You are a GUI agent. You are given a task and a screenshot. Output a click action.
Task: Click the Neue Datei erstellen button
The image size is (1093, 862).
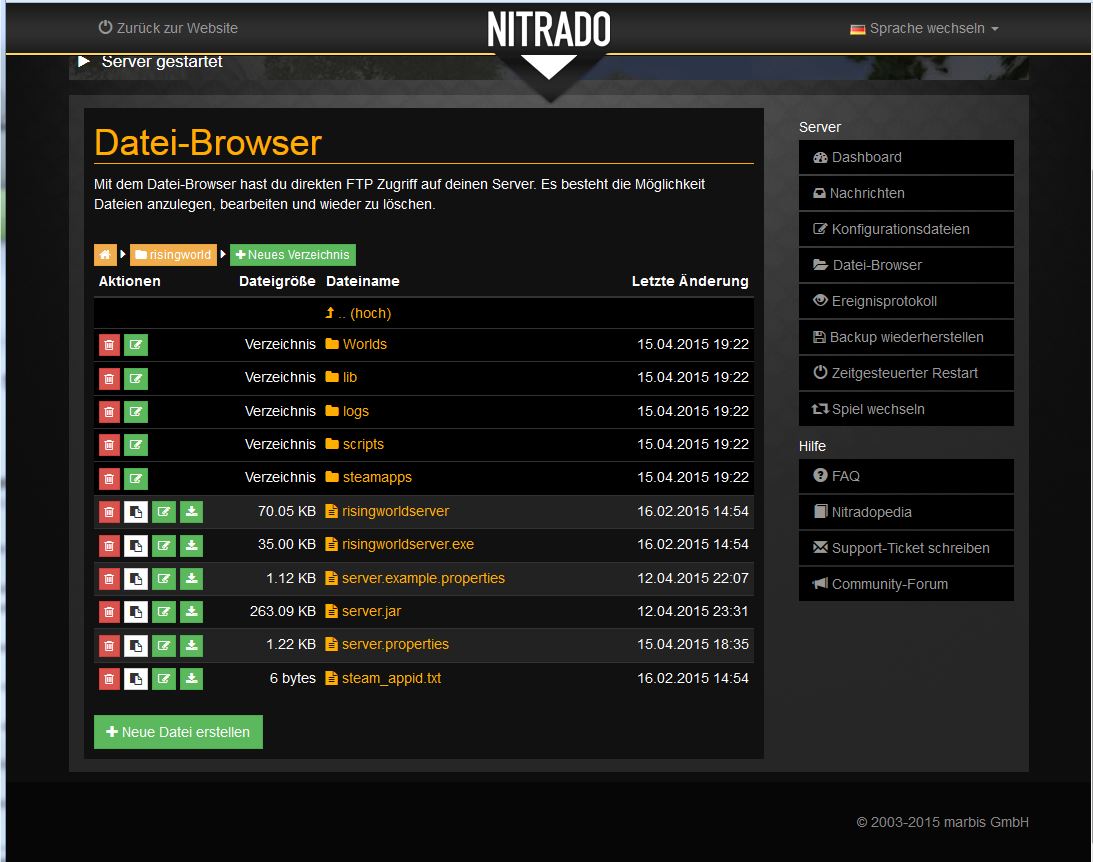178,732
